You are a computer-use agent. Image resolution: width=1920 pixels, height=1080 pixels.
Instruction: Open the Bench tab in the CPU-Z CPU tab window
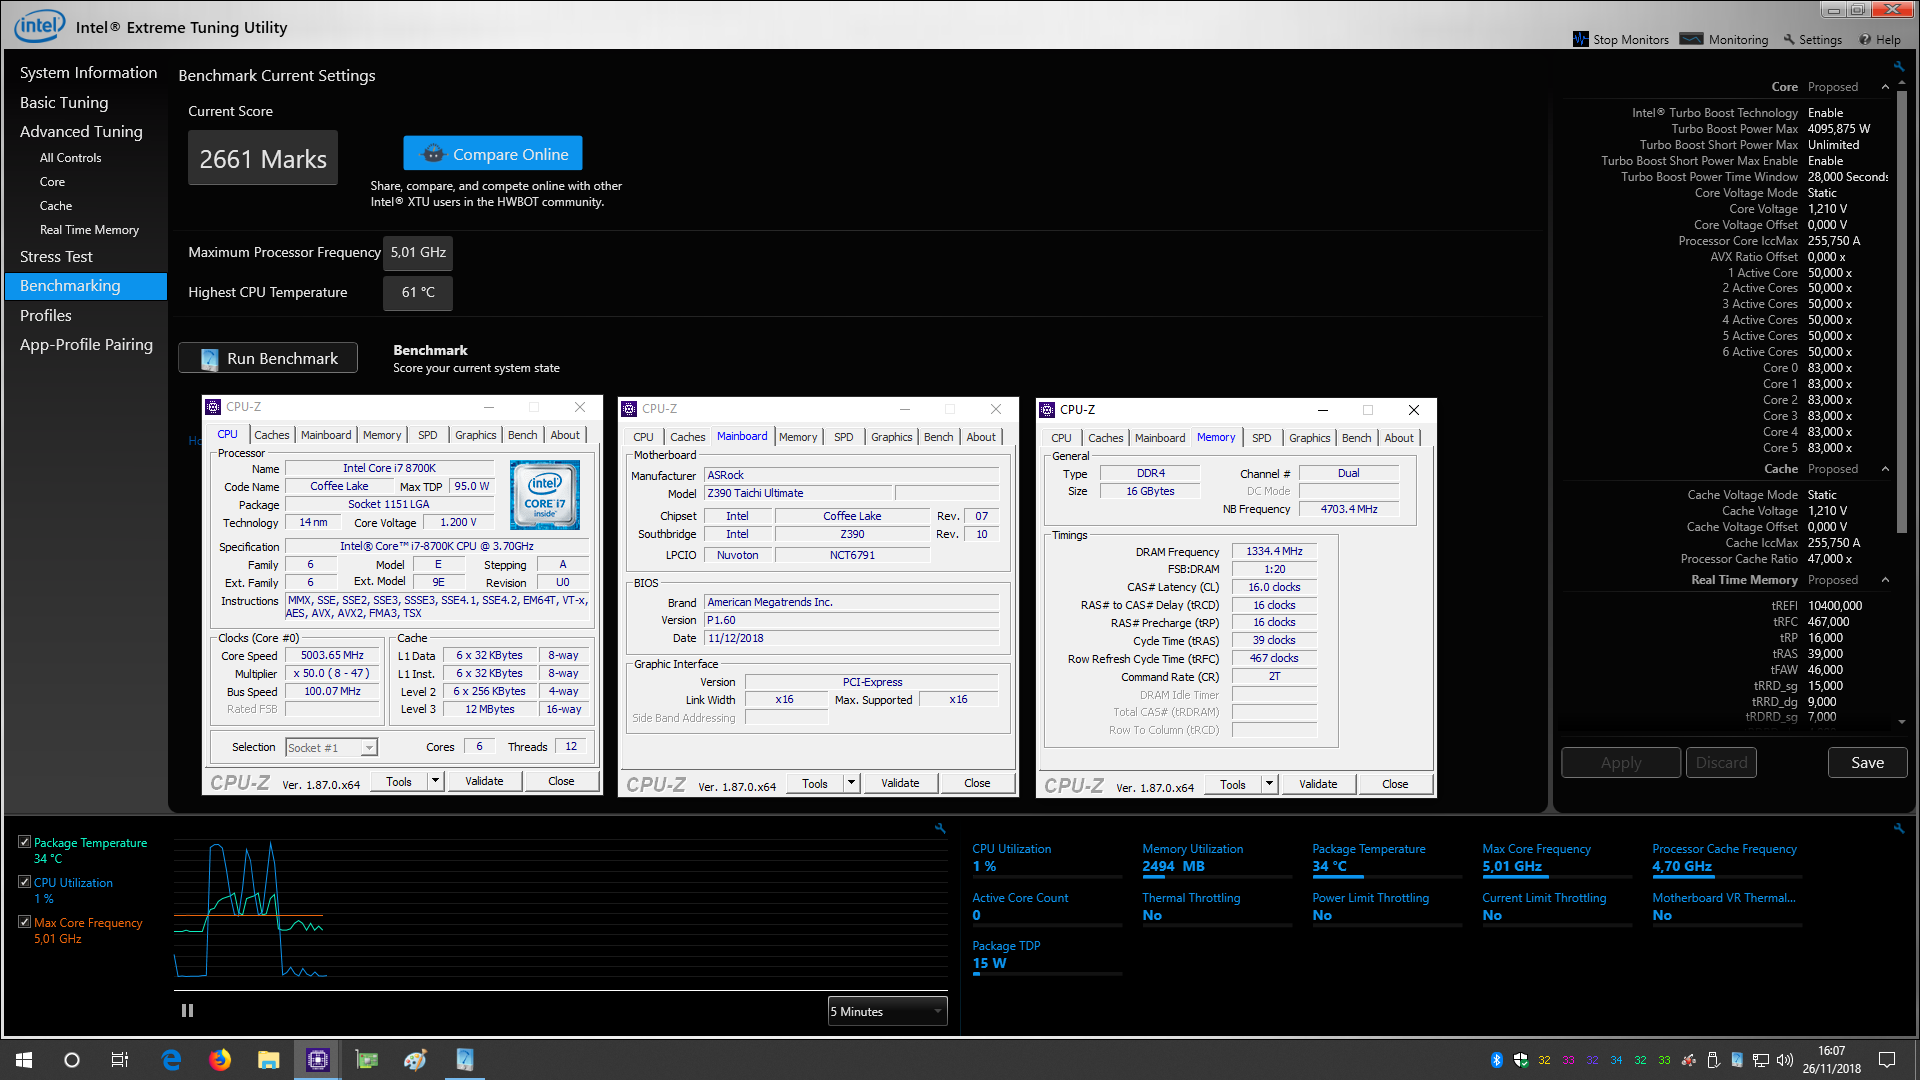[522, 435]
